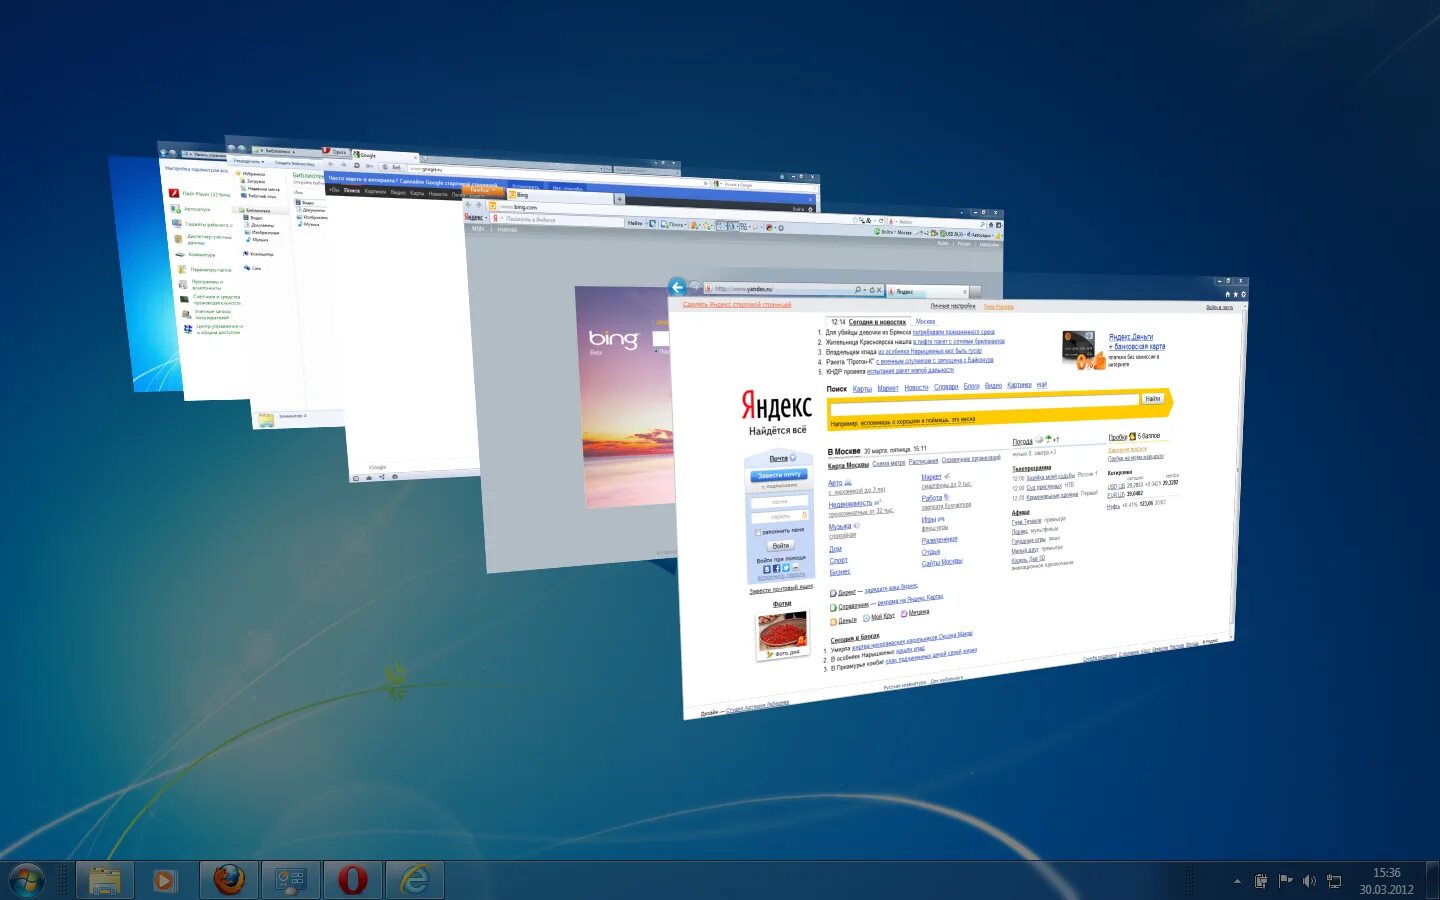Open the network tray icon

(1334, 881)
